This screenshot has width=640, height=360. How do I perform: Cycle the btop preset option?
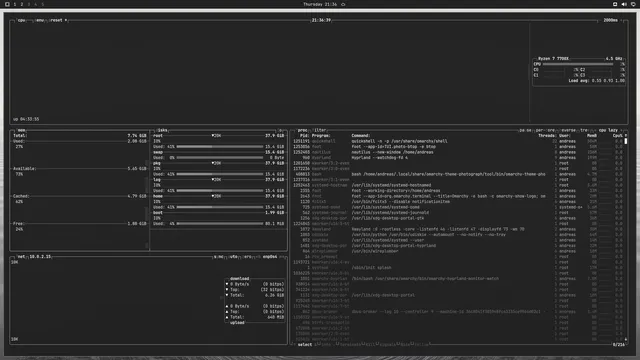point(58,20)
